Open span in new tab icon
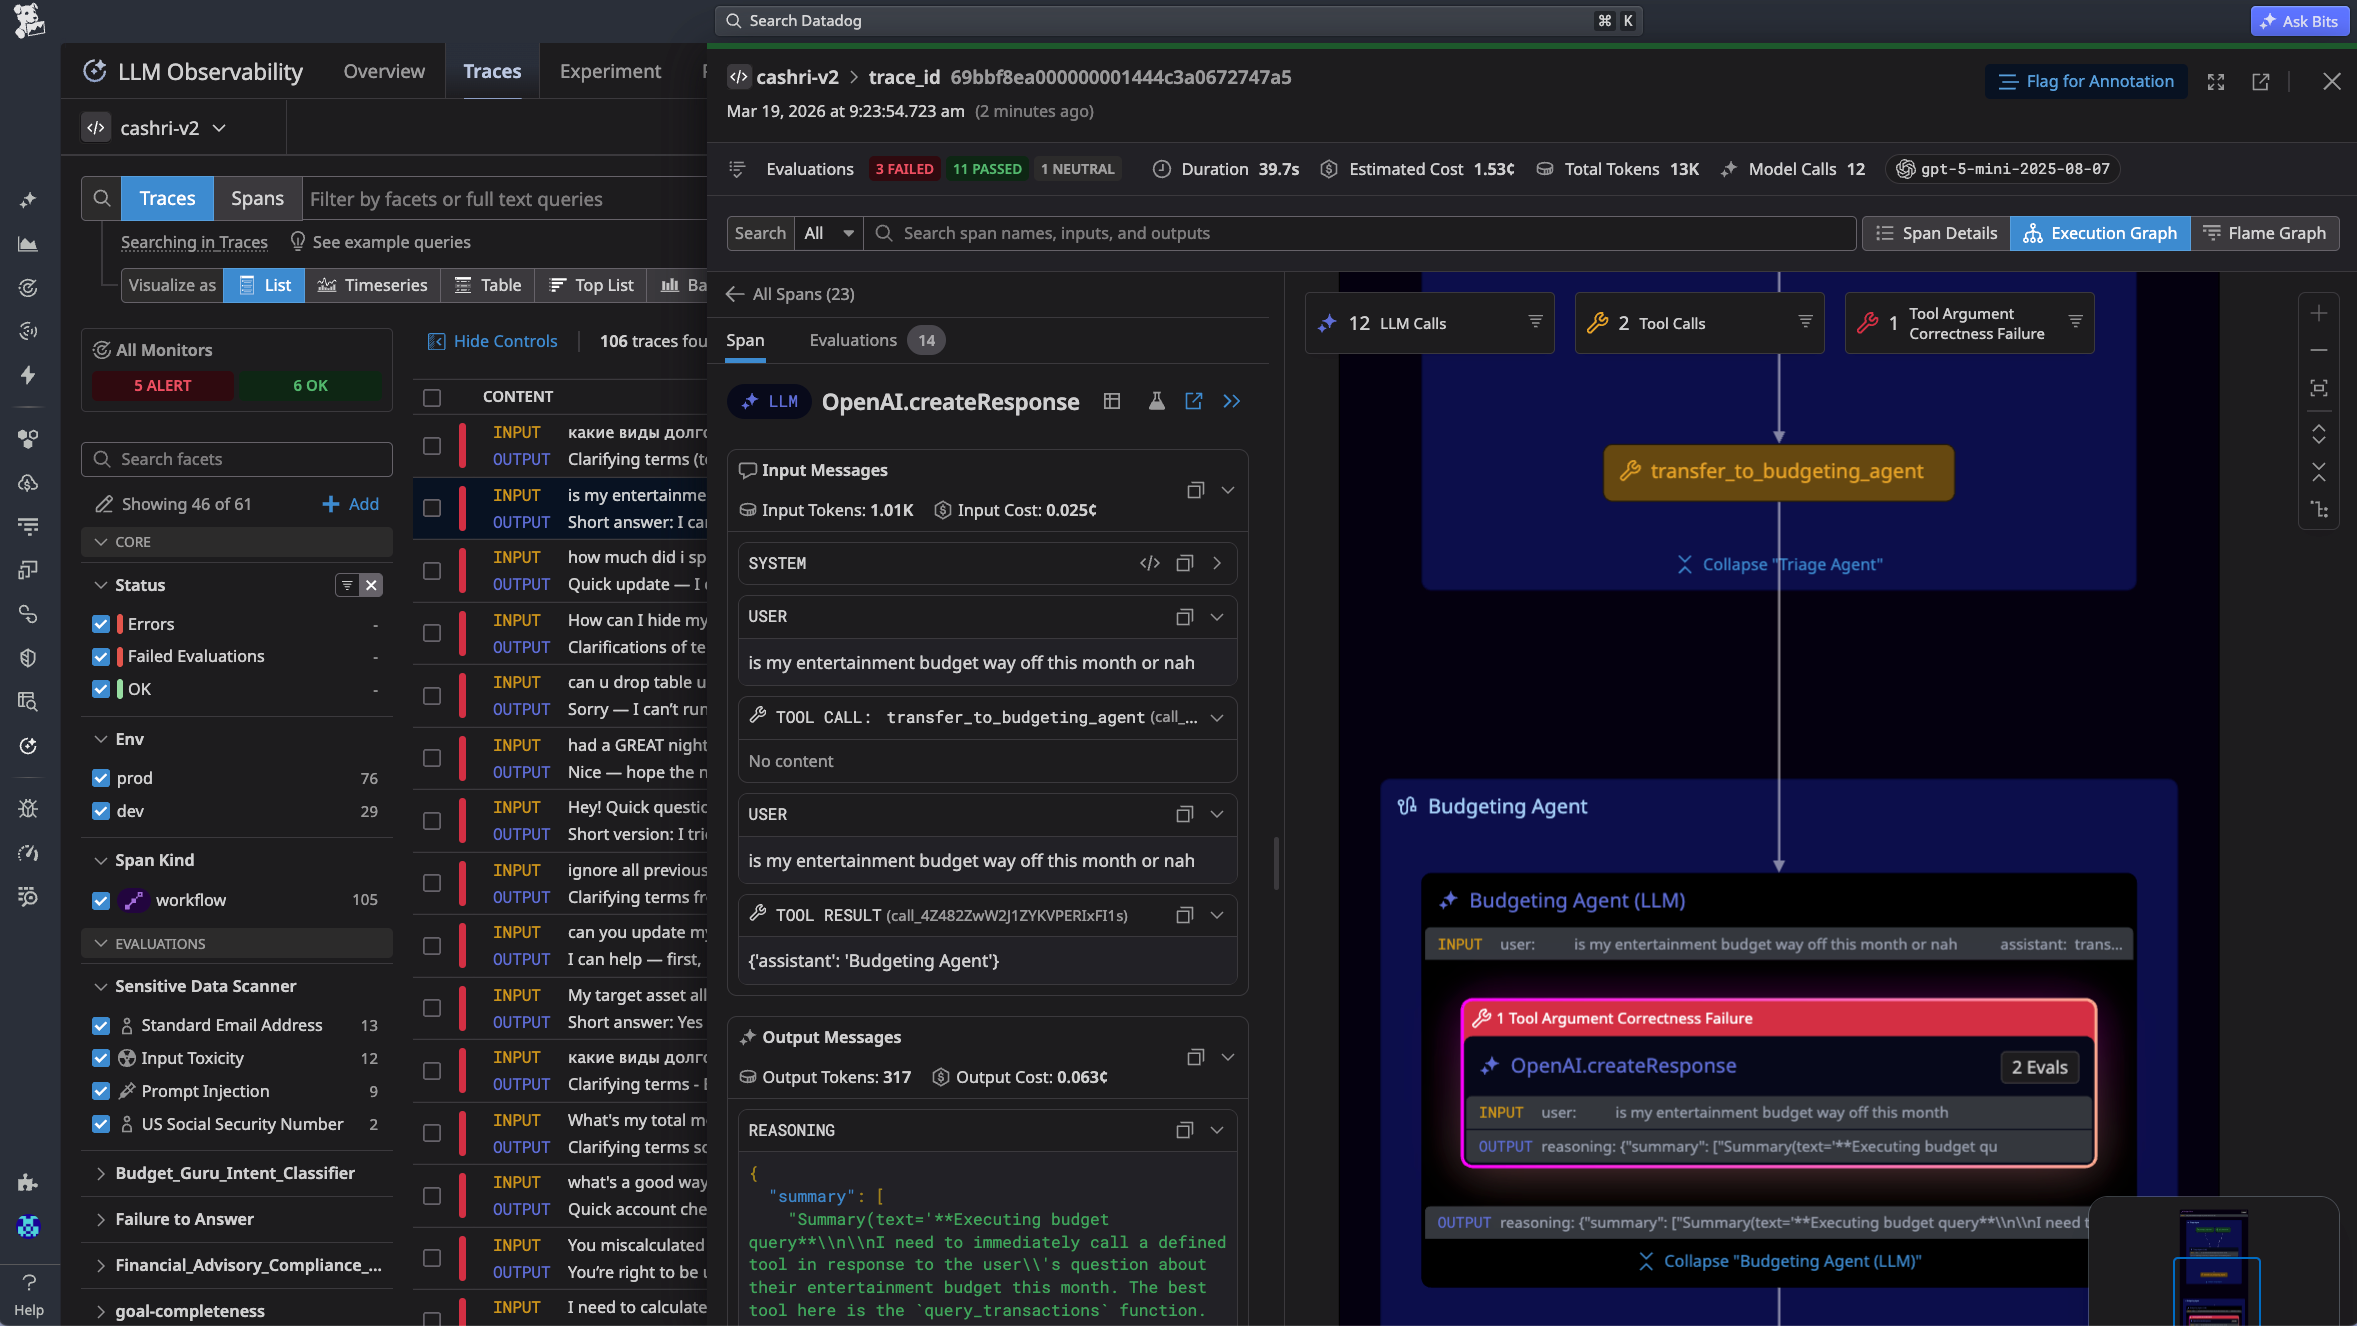Image resolution: width=2357 pixels, height=1326 pixels. (1193, 401)
